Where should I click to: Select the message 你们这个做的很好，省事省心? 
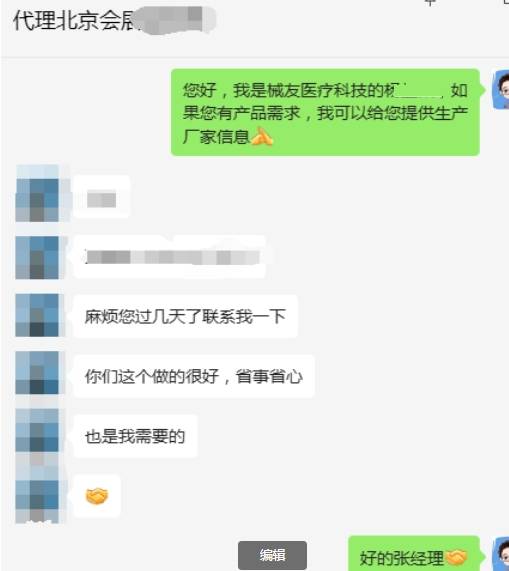[194, 376]
